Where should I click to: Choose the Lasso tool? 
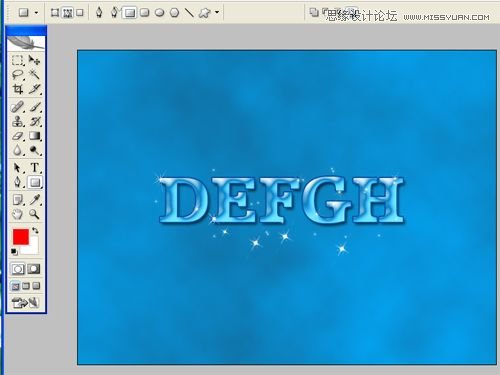pyautogui.click(x=18, y=74)
